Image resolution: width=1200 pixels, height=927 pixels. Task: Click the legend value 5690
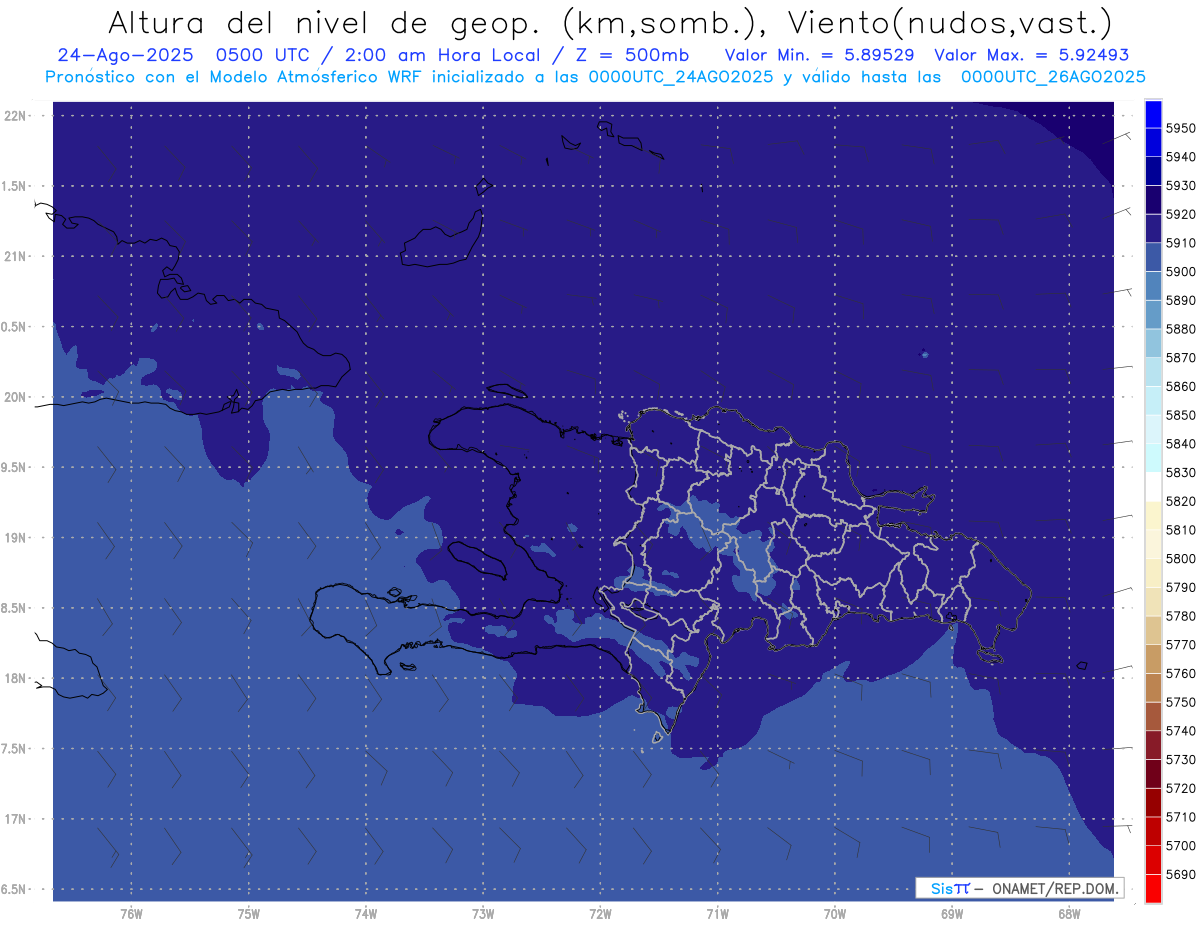coord(1180,874)
